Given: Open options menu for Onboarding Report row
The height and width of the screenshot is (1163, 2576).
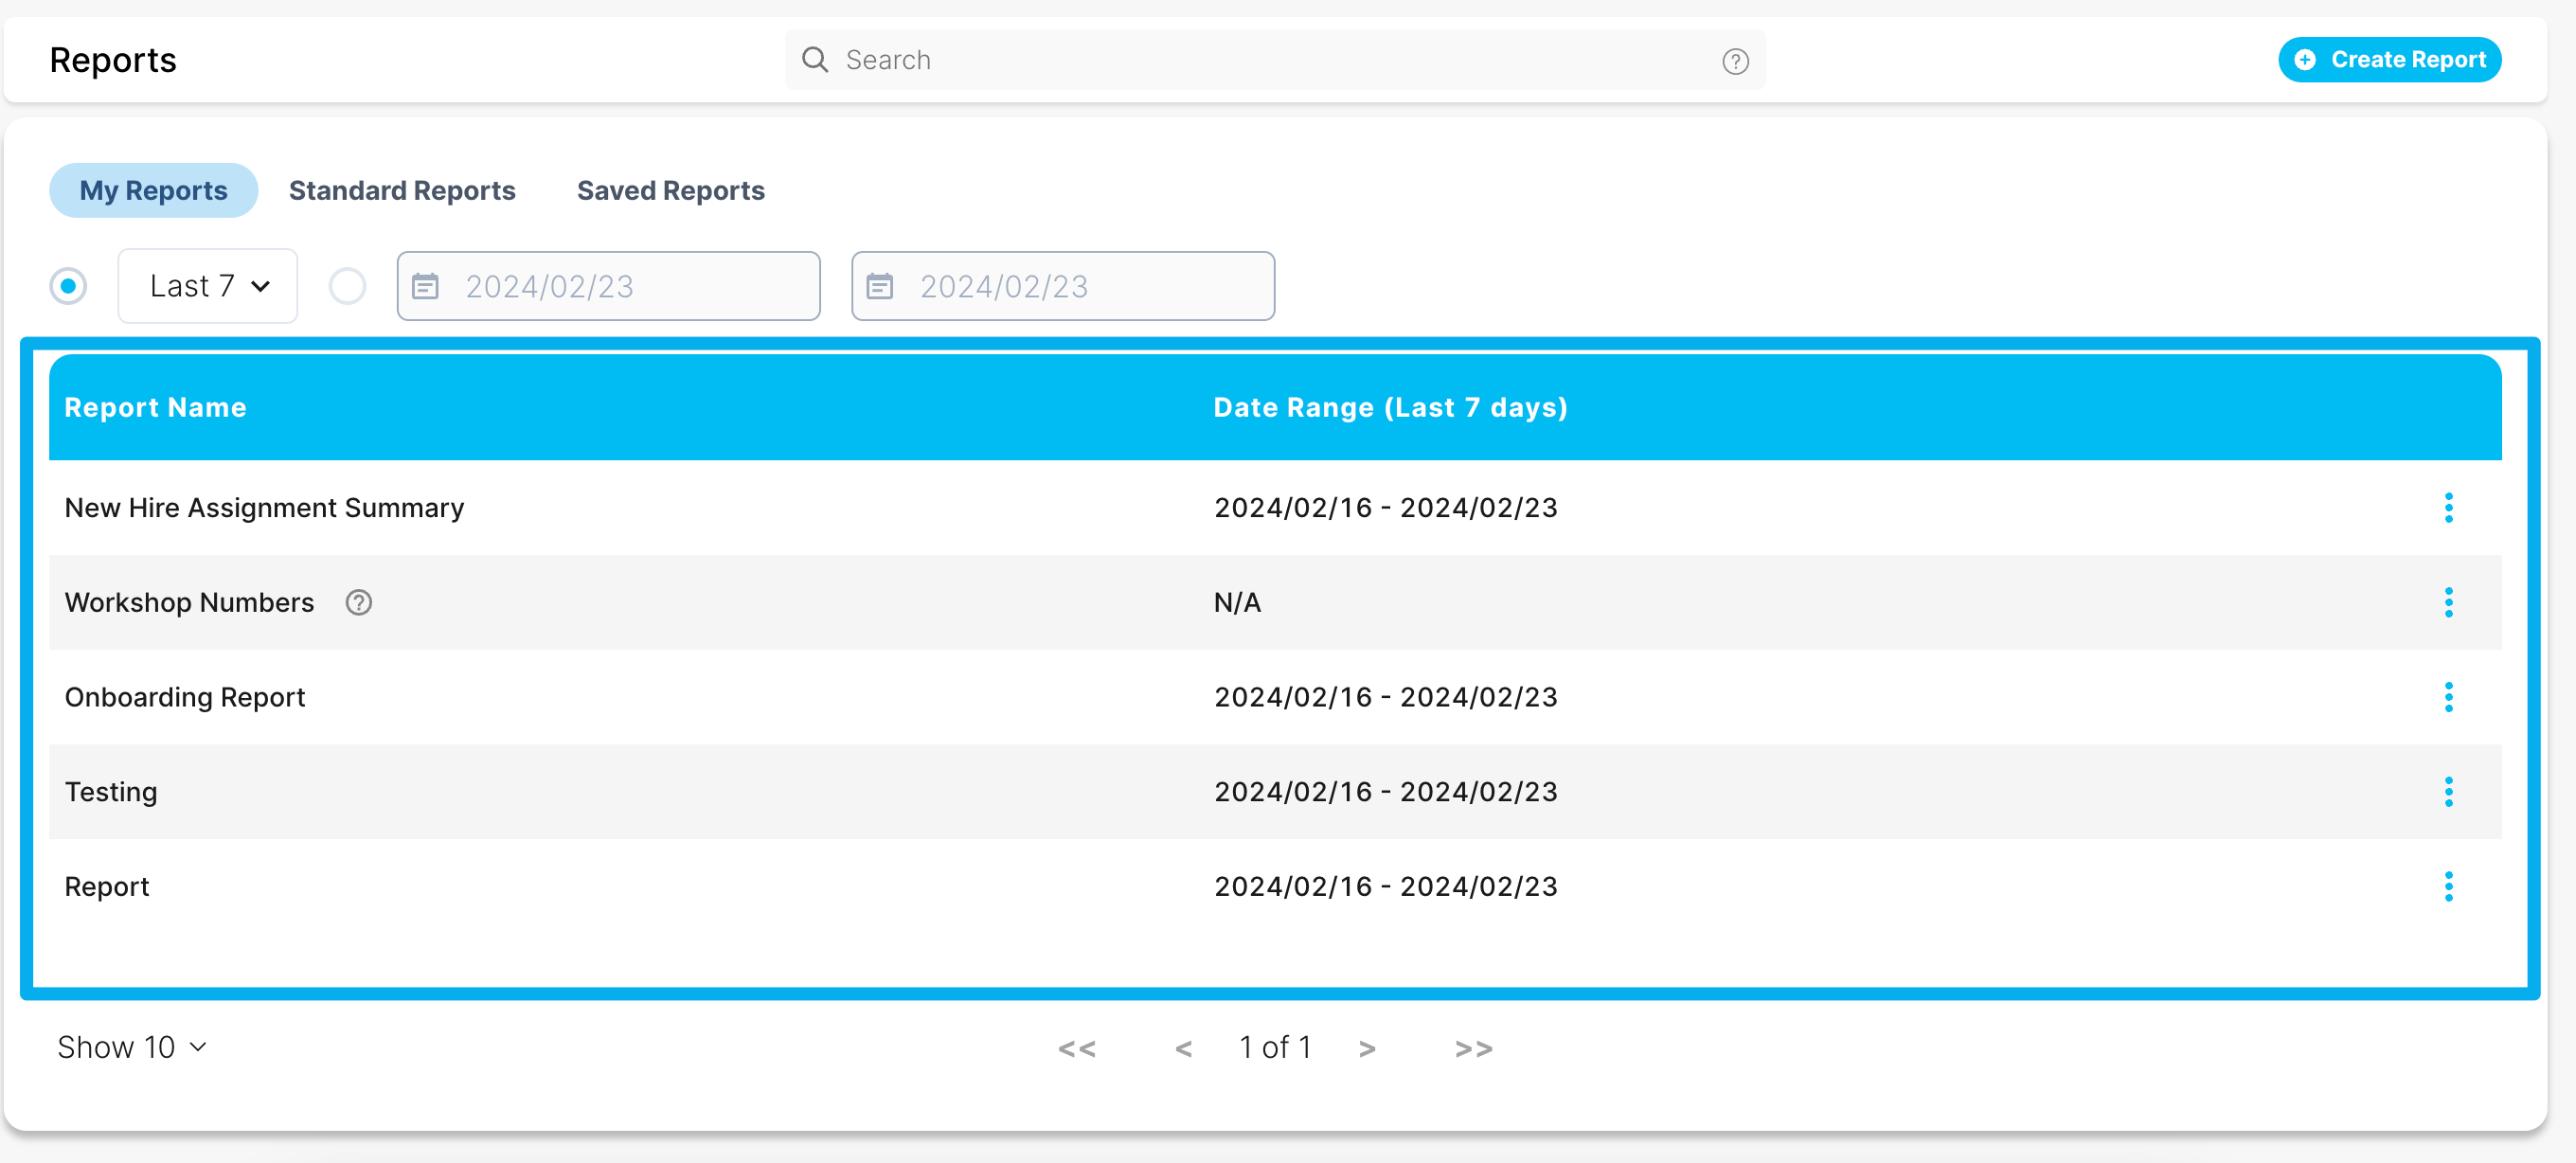Looking at the screenshot, I should pos(2448,697).
